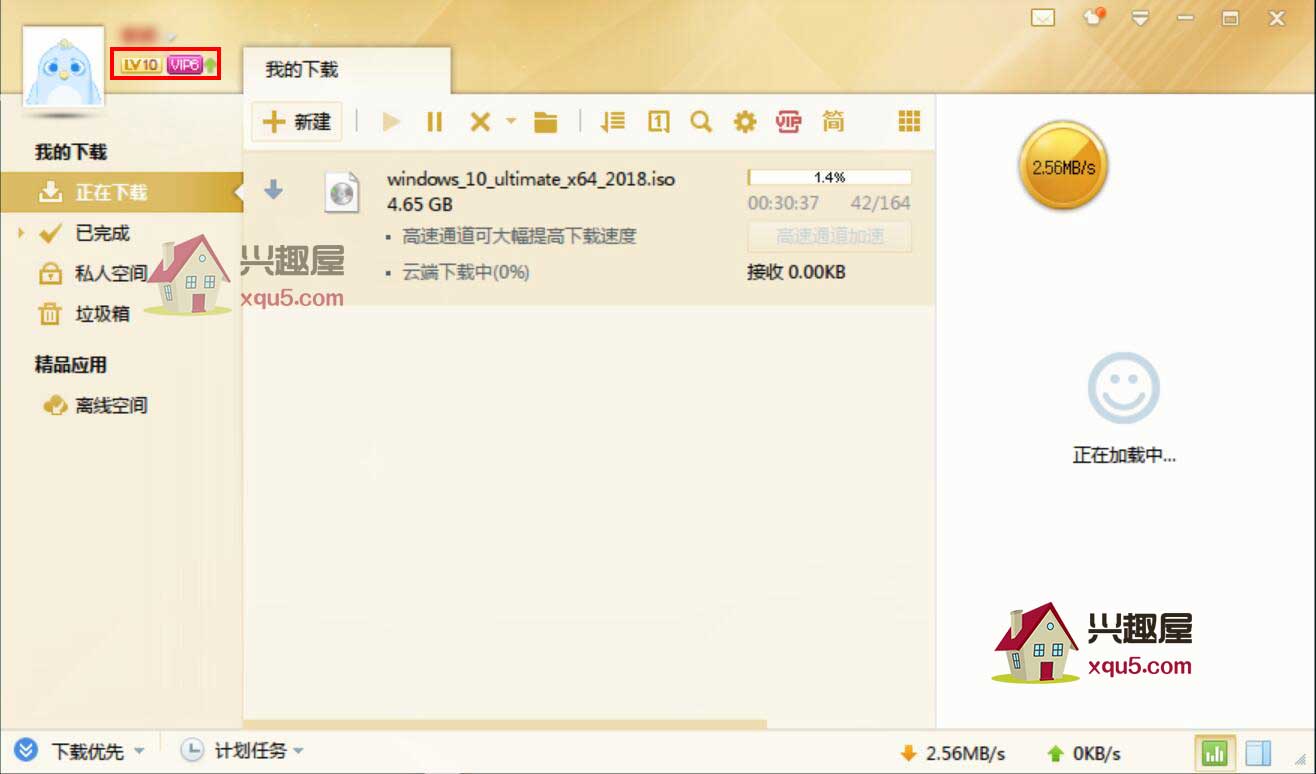Click the 新建 new task button
Screen dimensions: 1316x774
[x=296, y=122]
